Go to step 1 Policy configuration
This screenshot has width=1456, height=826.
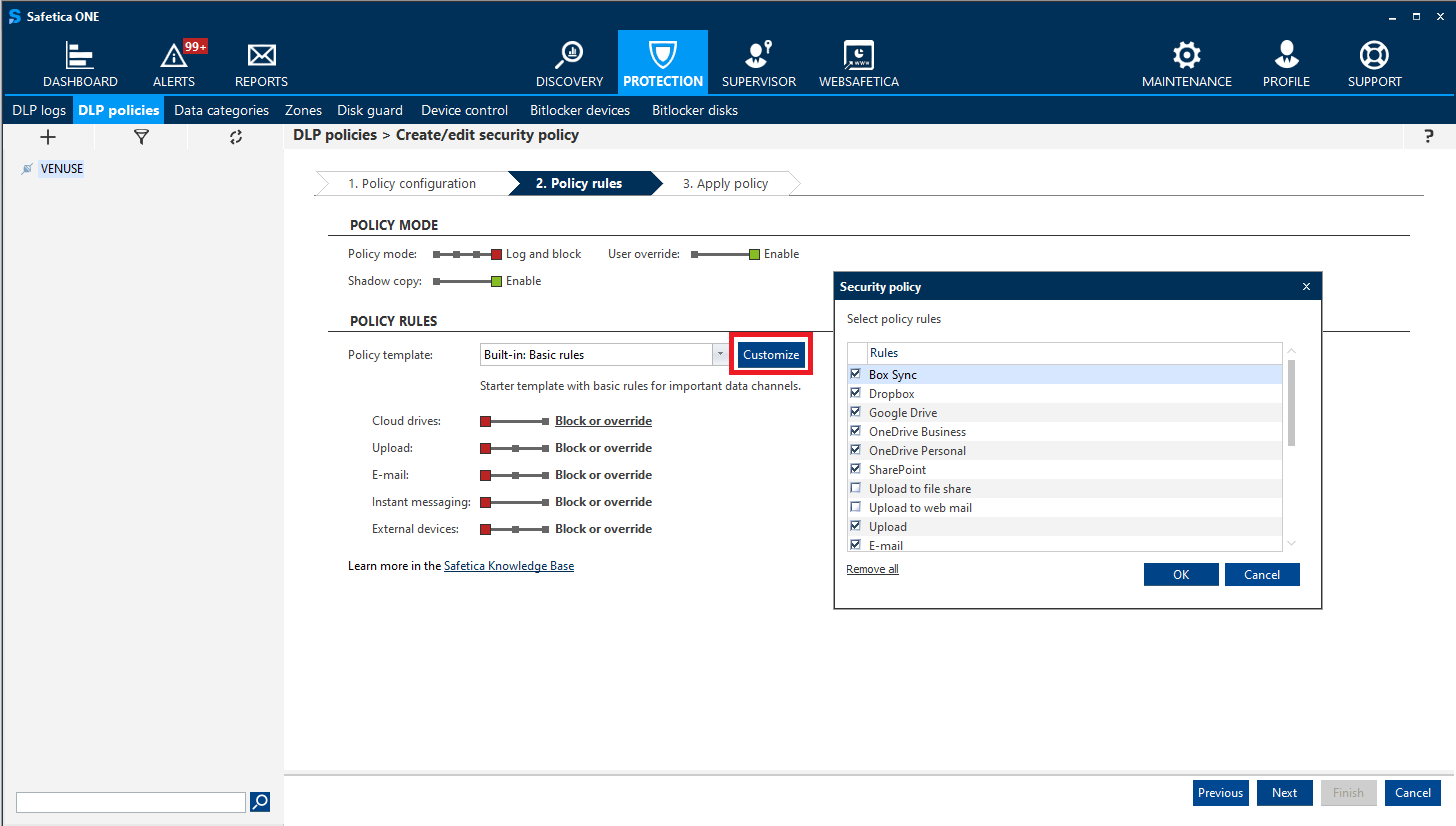click(x=412, y=184)
